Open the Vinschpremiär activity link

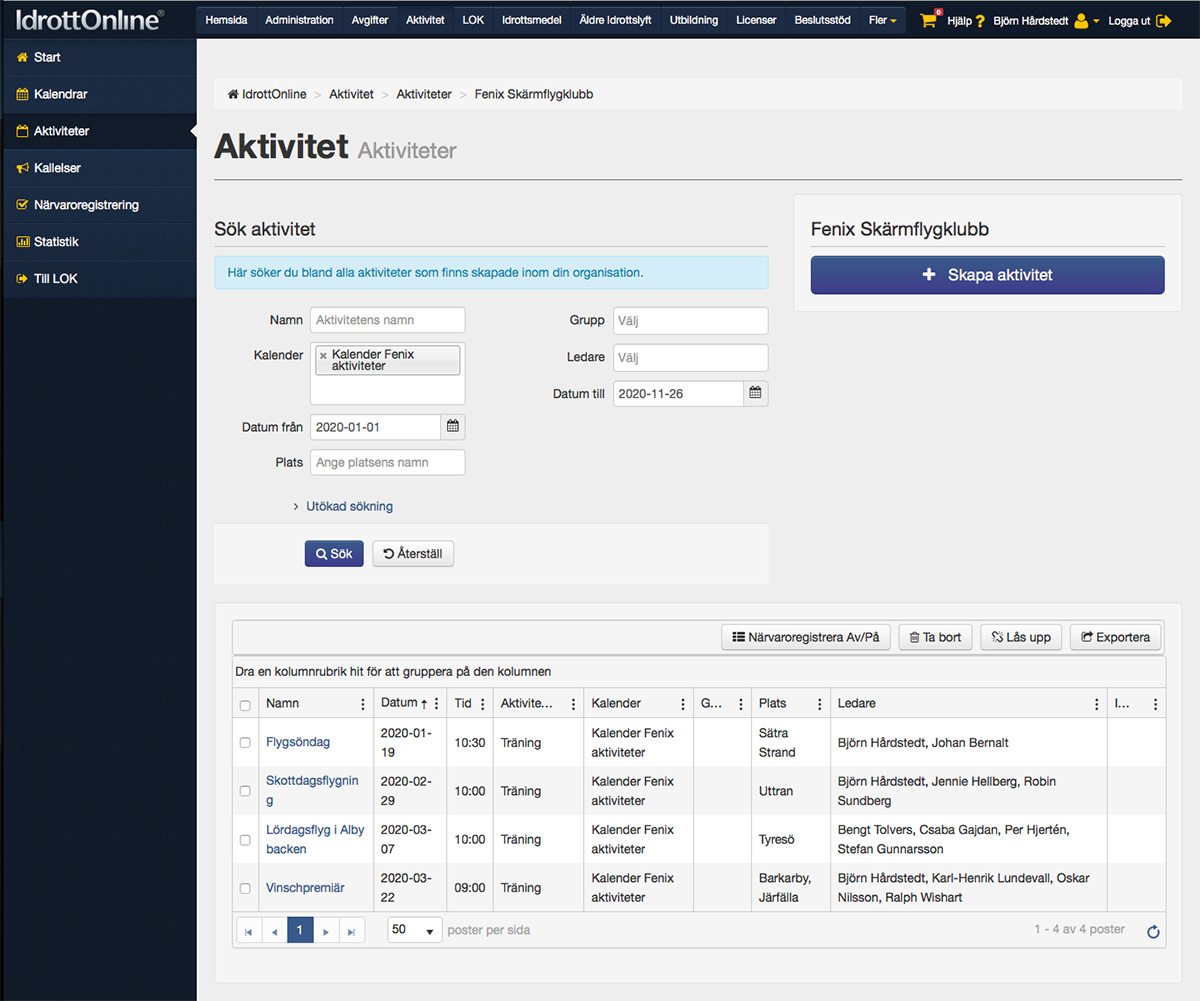305,888
